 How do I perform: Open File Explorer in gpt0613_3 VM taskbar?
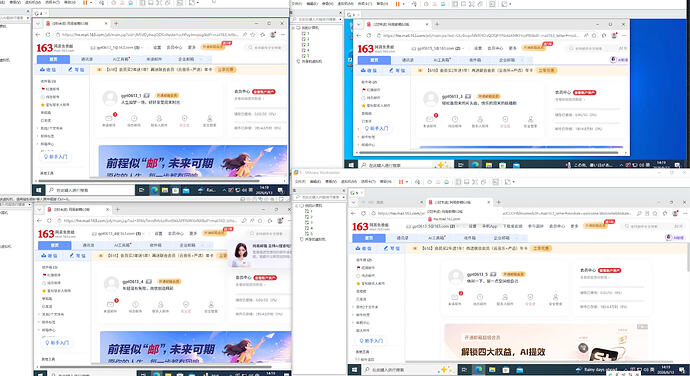[489, 165]
